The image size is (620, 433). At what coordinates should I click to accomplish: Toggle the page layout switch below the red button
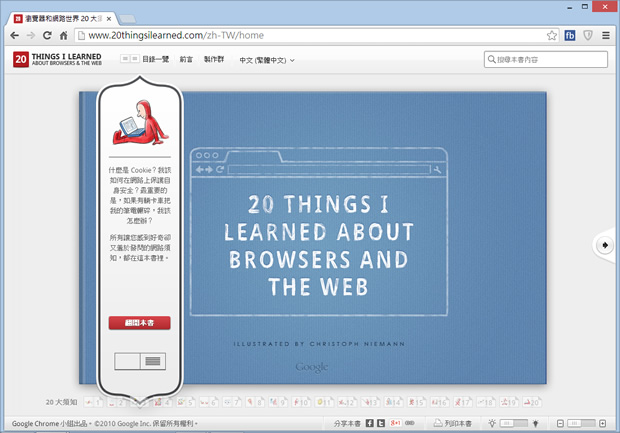[140, 360]
